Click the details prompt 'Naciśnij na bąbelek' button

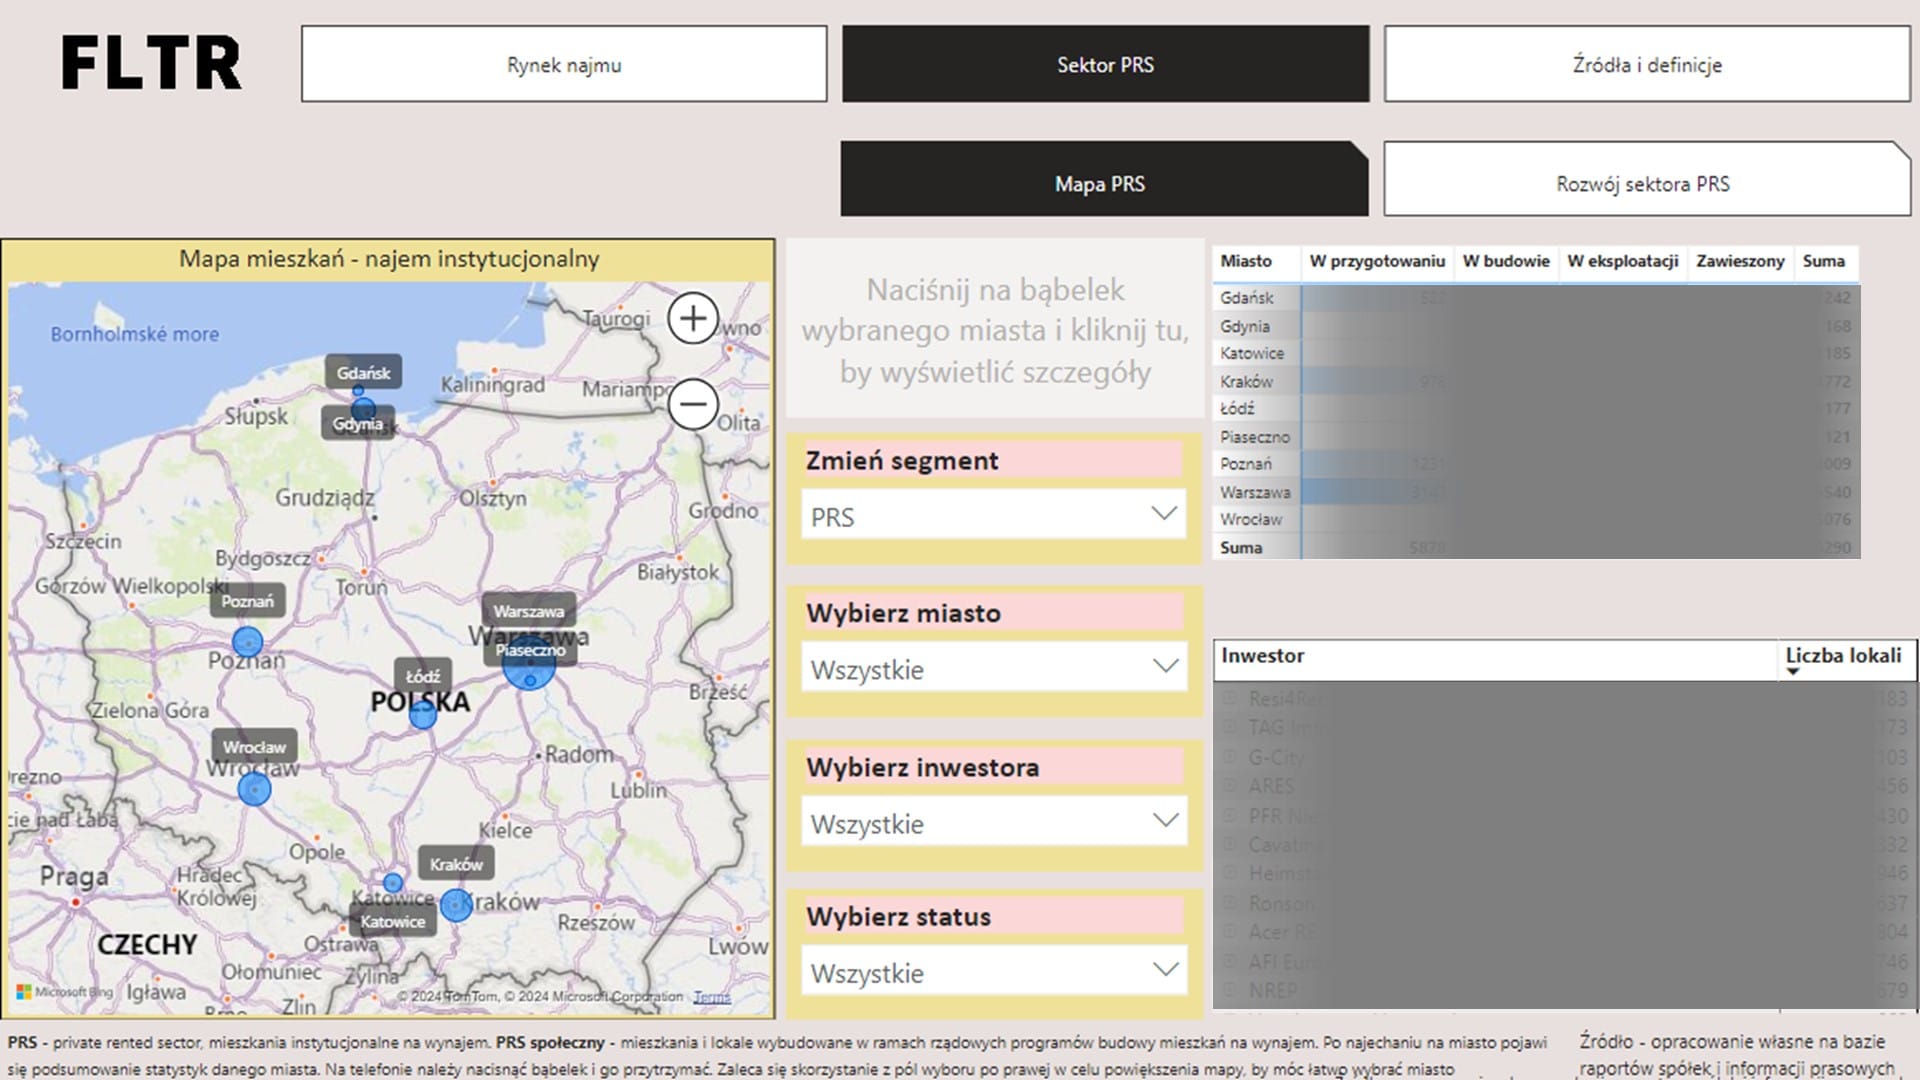pyautogui.click(x=995, y=330)
